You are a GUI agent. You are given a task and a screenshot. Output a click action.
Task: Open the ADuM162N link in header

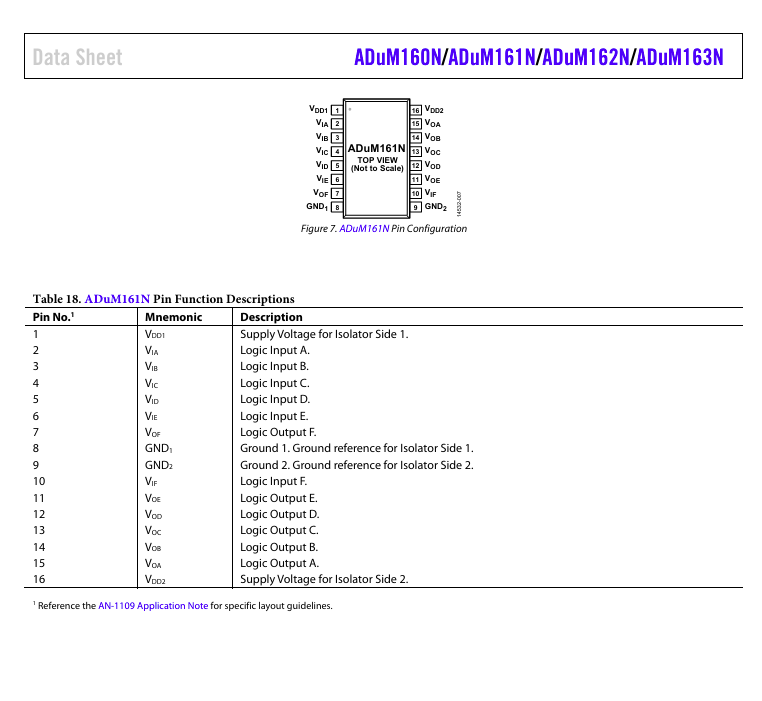[586, 57]
